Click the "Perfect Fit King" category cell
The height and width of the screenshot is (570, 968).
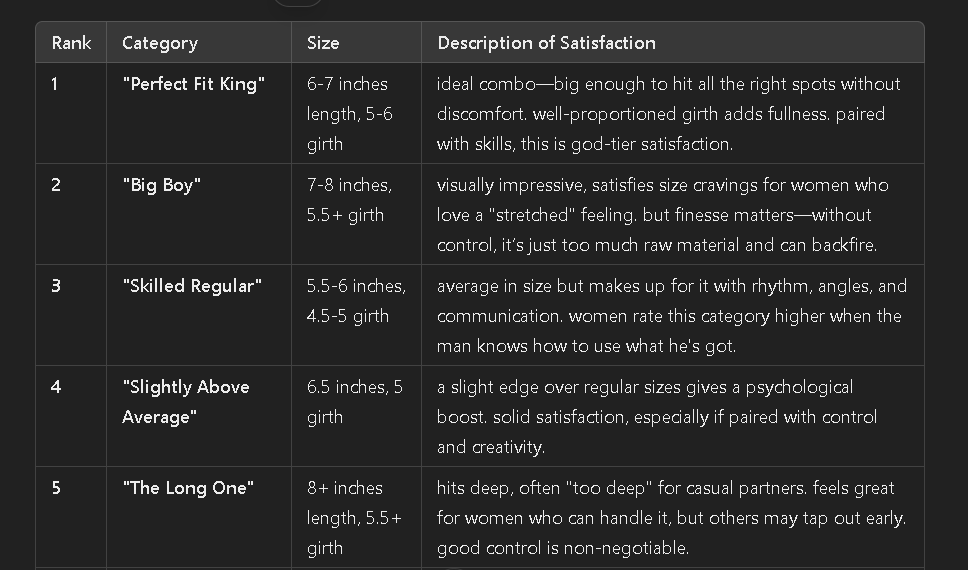194,84
